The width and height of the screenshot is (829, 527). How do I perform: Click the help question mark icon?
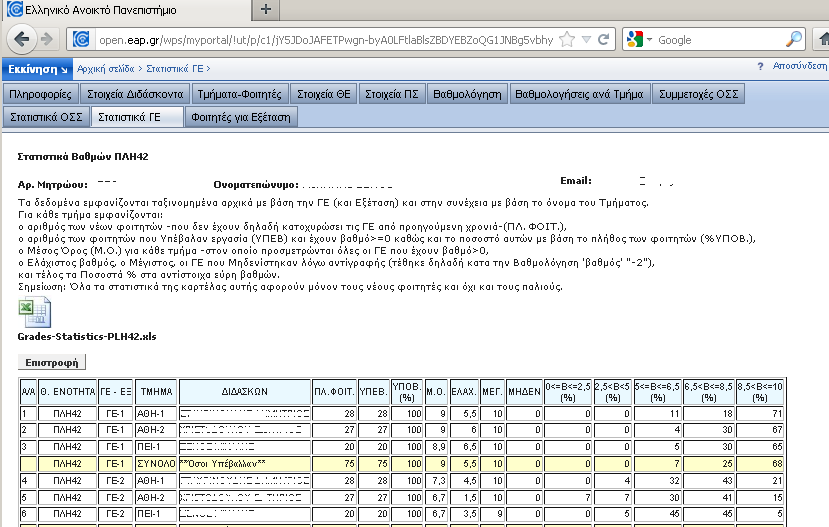pos(760,66)
